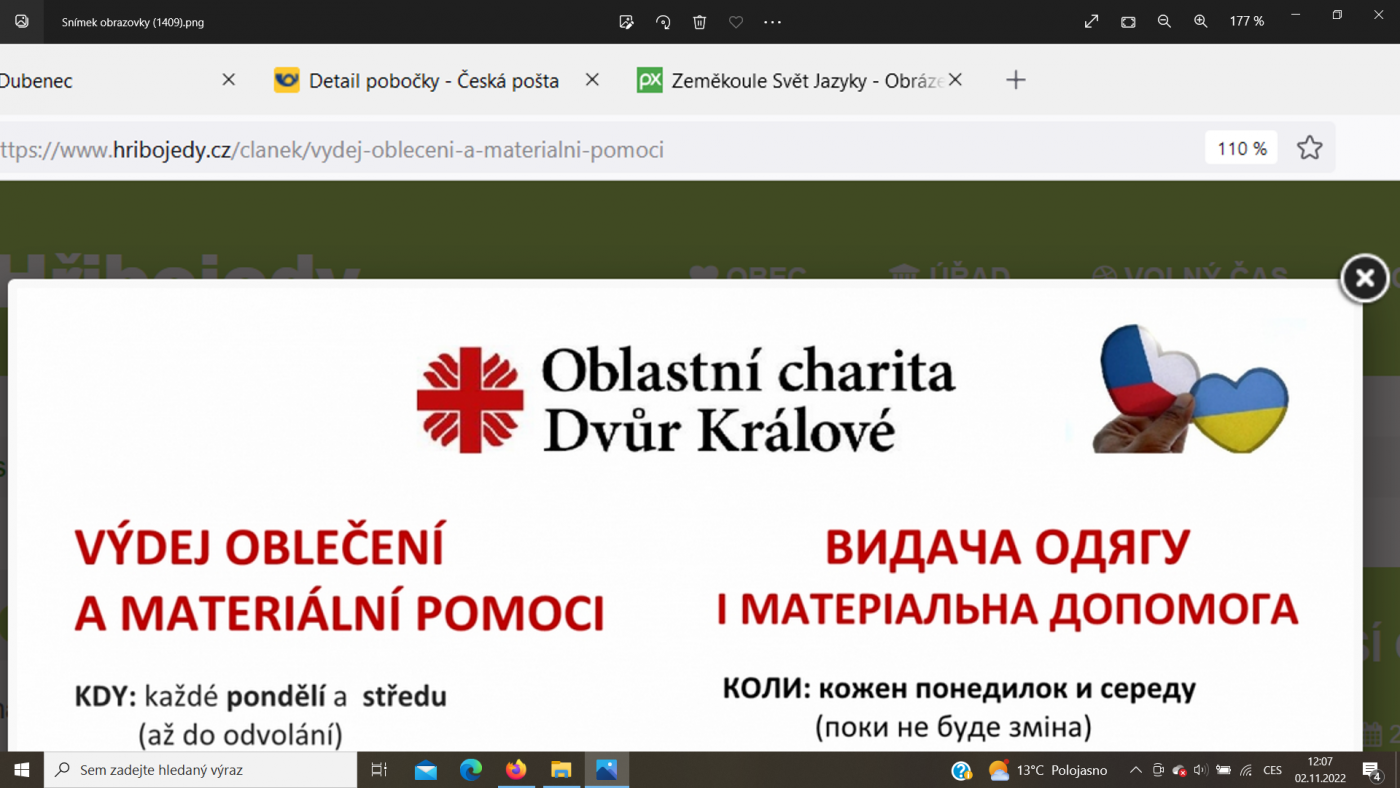Viewport: 1400px width, 788px height.
Task: Open the three-dots See more menu
Action: [x=772, y=21]
